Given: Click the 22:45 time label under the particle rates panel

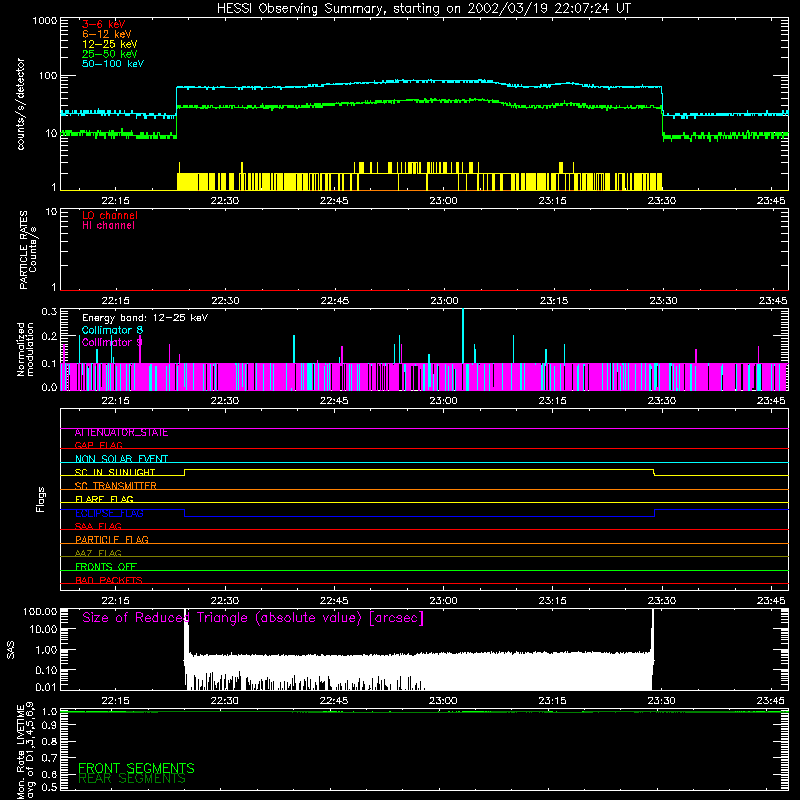Looking at the screenshot, I should (x=334, y=301).
